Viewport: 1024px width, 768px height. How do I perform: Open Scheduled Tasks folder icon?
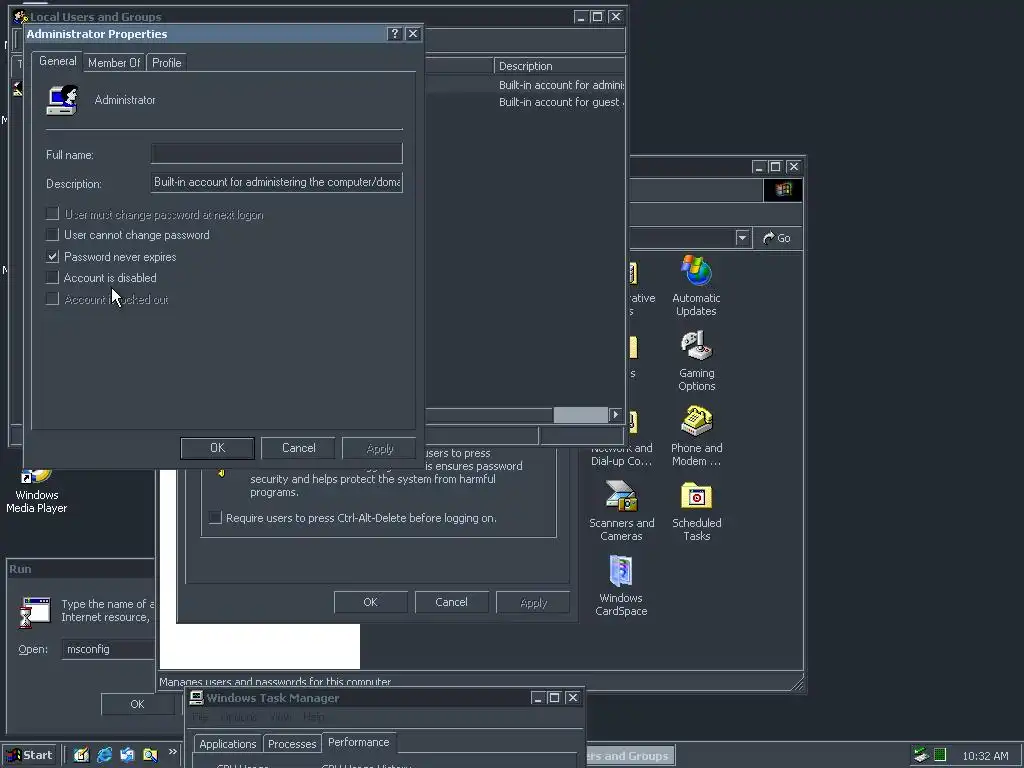[696, 511]
